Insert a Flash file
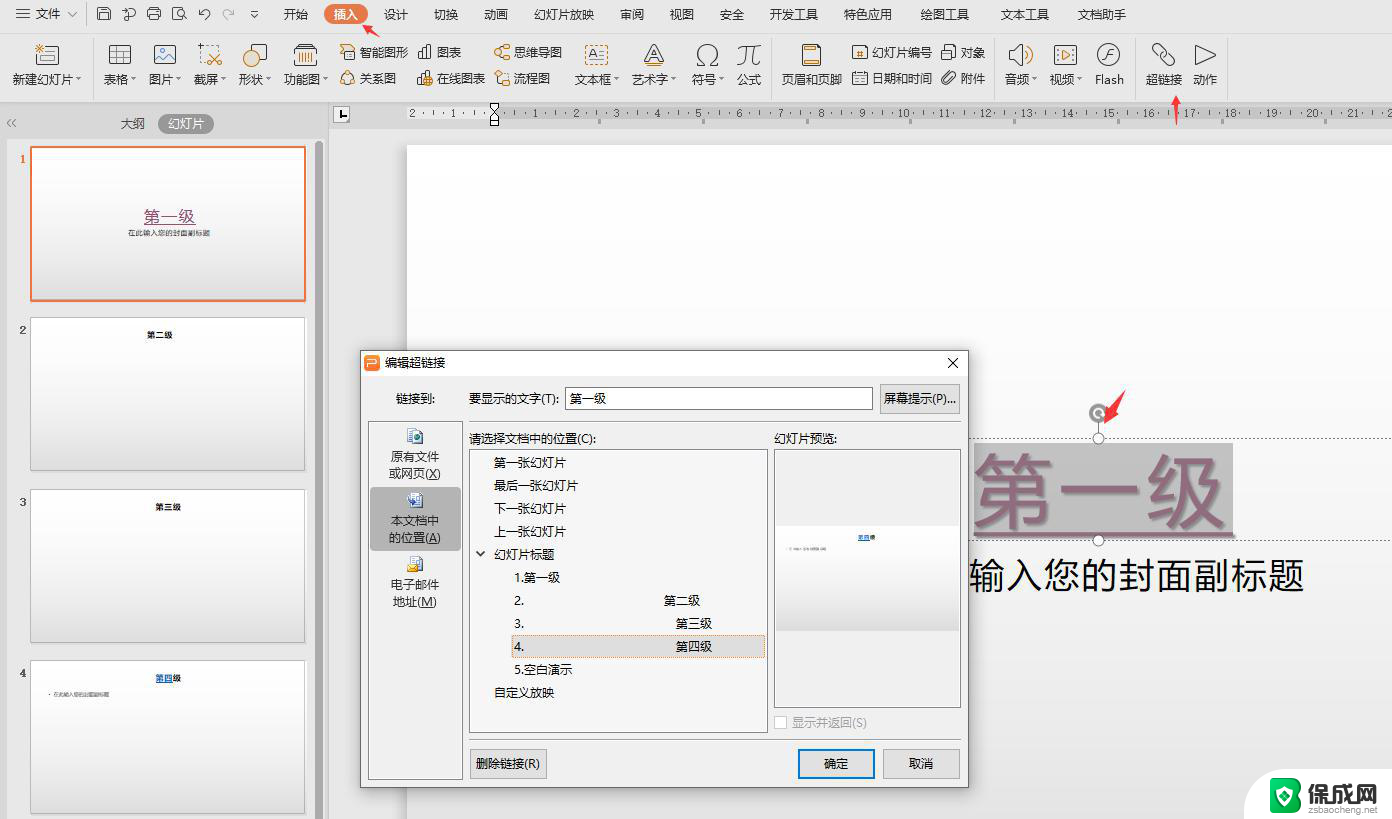The height and width of the screenshot is (819, 1392). (x=1109, y=65)
